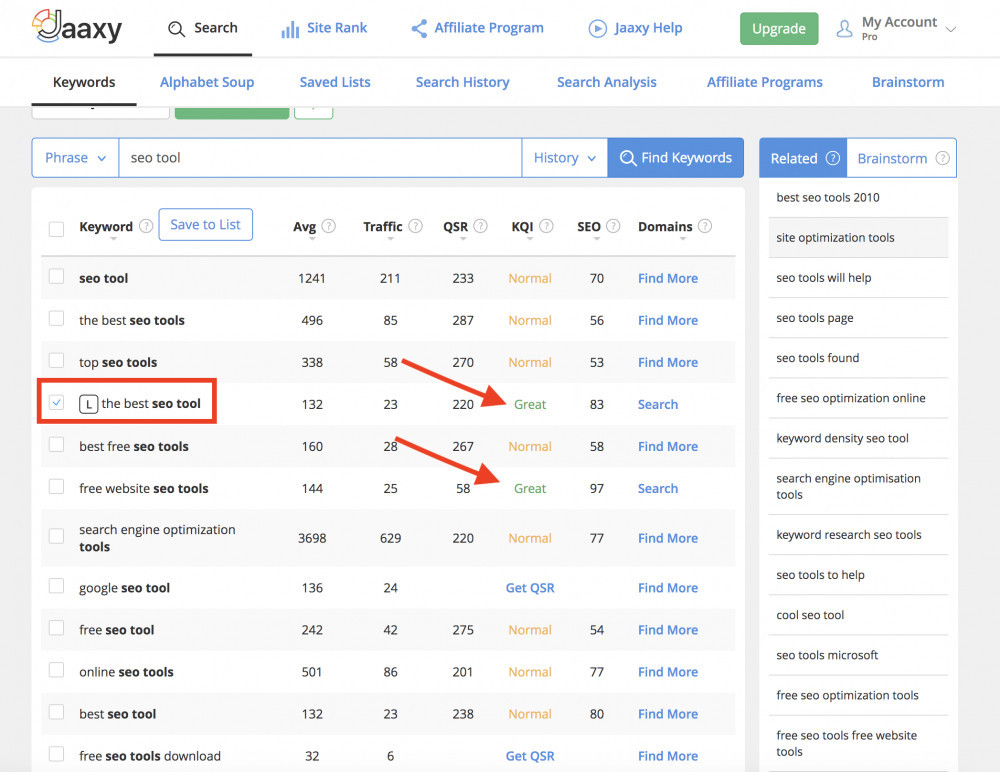Click the Jaaxy Help play icon
This screenshot has height=772, width=1000.
598,28
